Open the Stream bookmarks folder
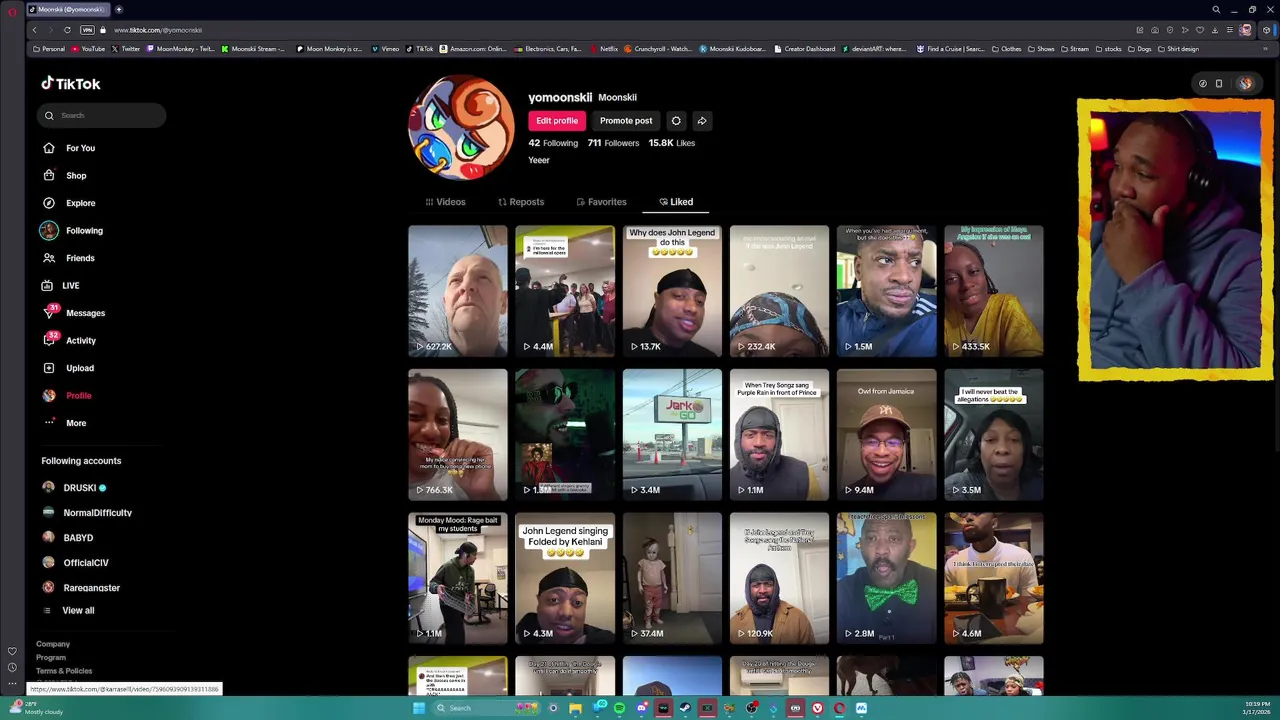This screenshot has height=720, width=1280. pyautogui.click(x=1075, y=49)
